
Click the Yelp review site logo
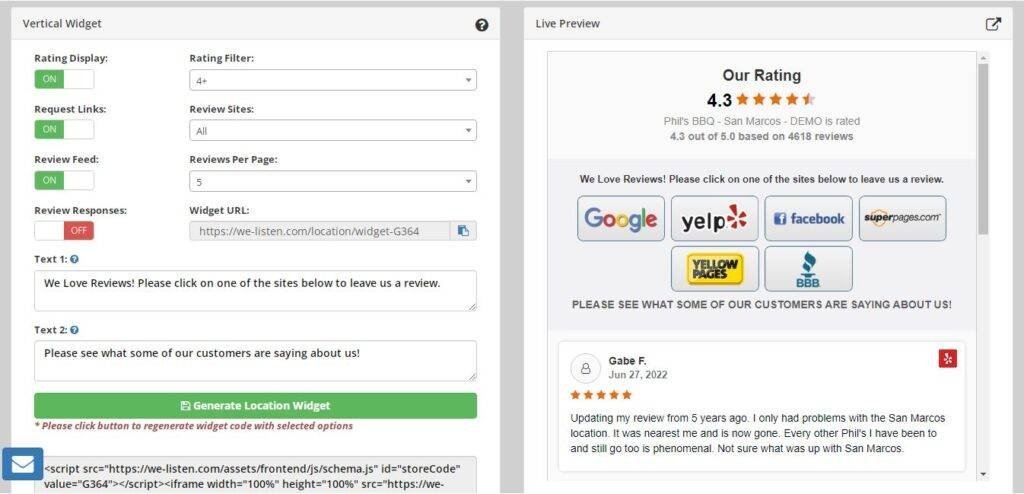pyautogui.click(x=714, y=218)
